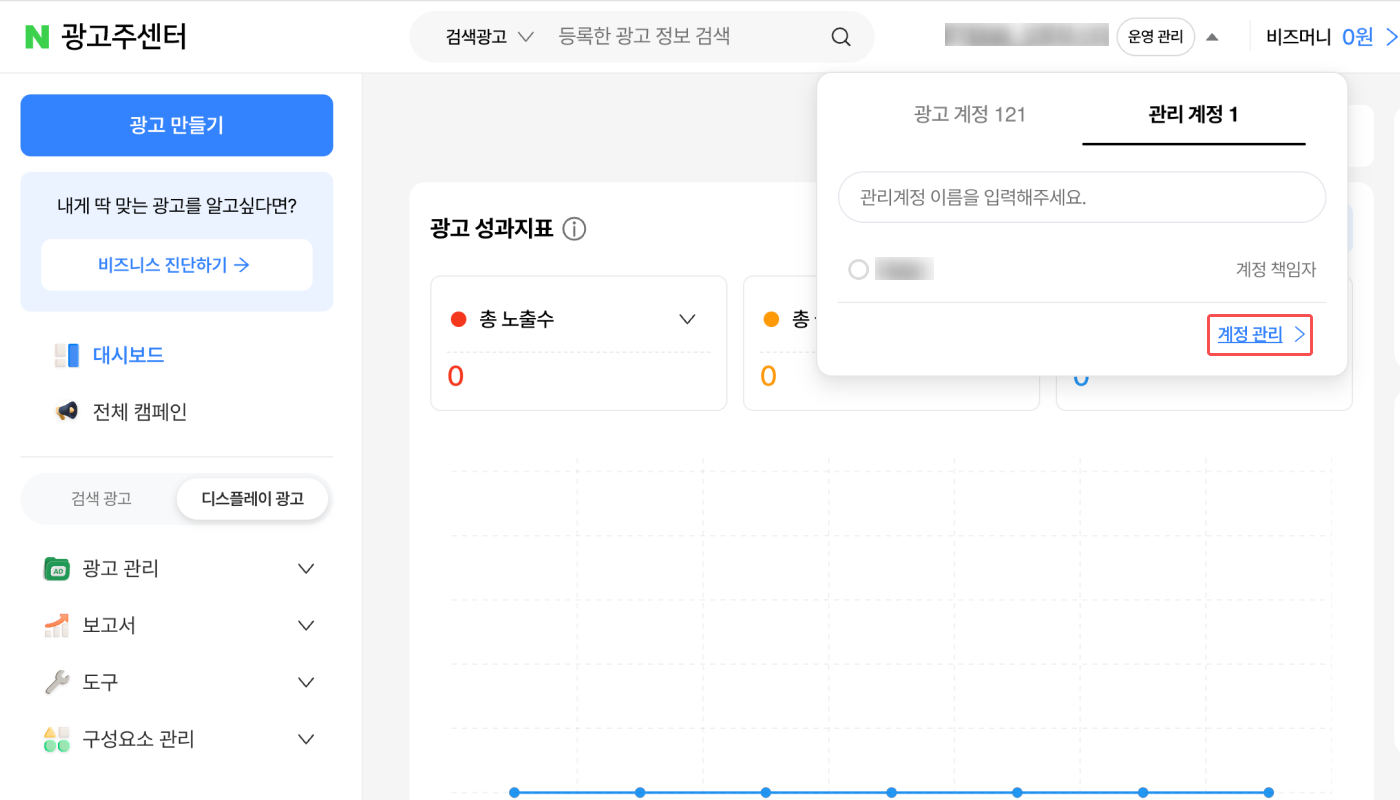The width and height of the screenshot is (1400, 800).
Task: Click the info icon beside 광고 성과지표
Action: point(574,229)
